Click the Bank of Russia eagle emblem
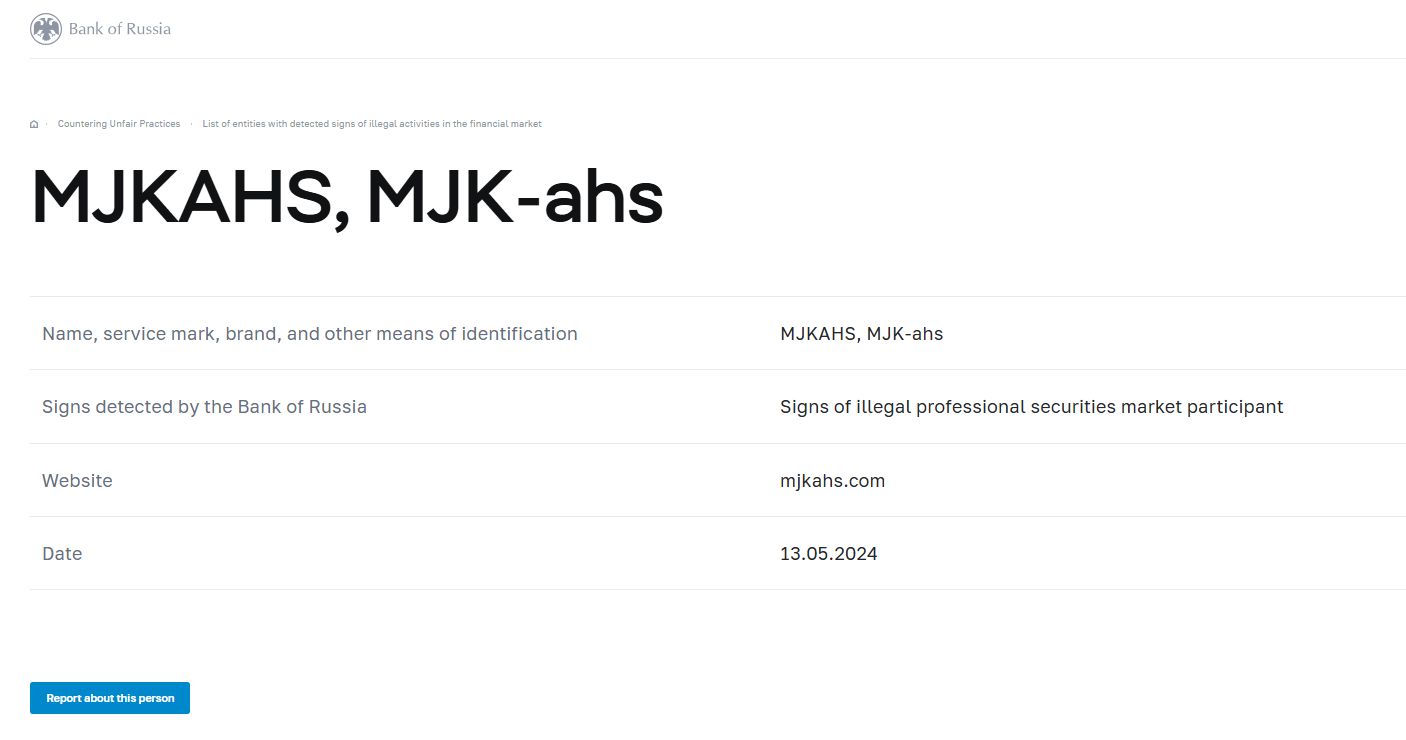This screenshot has width=1406, height=740. pyautogui.click(x=46, y=29)
